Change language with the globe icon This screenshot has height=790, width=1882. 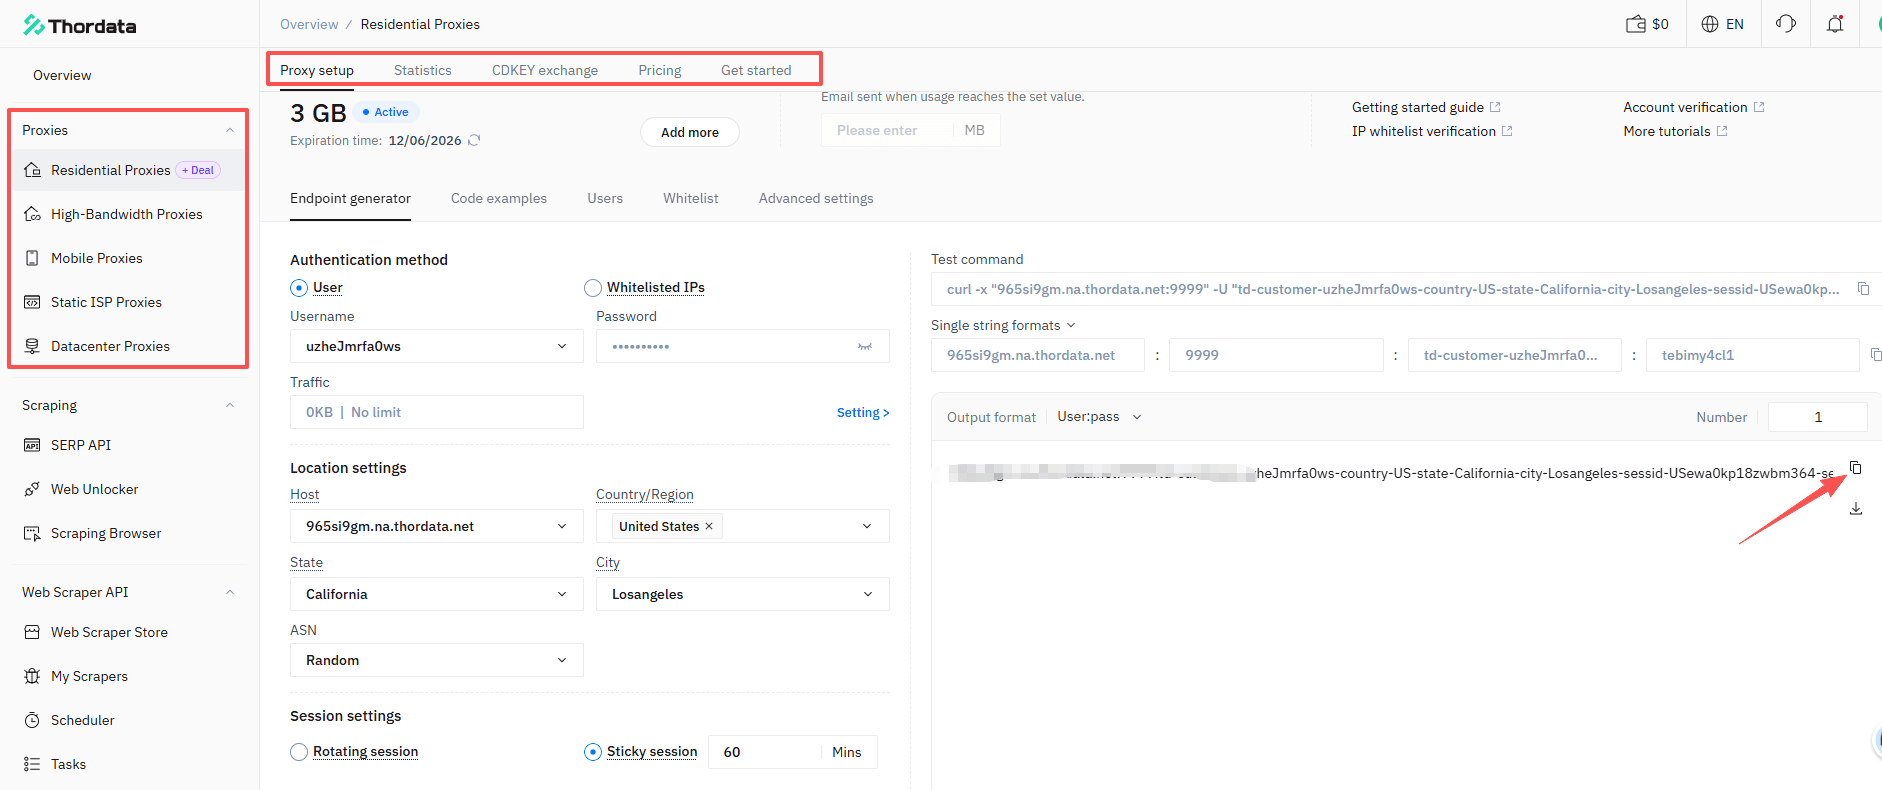point(1710,24)
